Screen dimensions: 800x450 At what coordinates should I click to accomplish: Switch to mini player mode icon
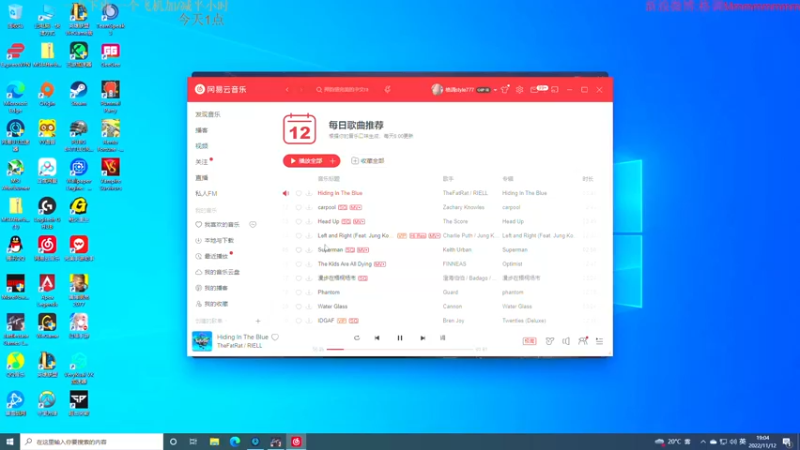555,89
